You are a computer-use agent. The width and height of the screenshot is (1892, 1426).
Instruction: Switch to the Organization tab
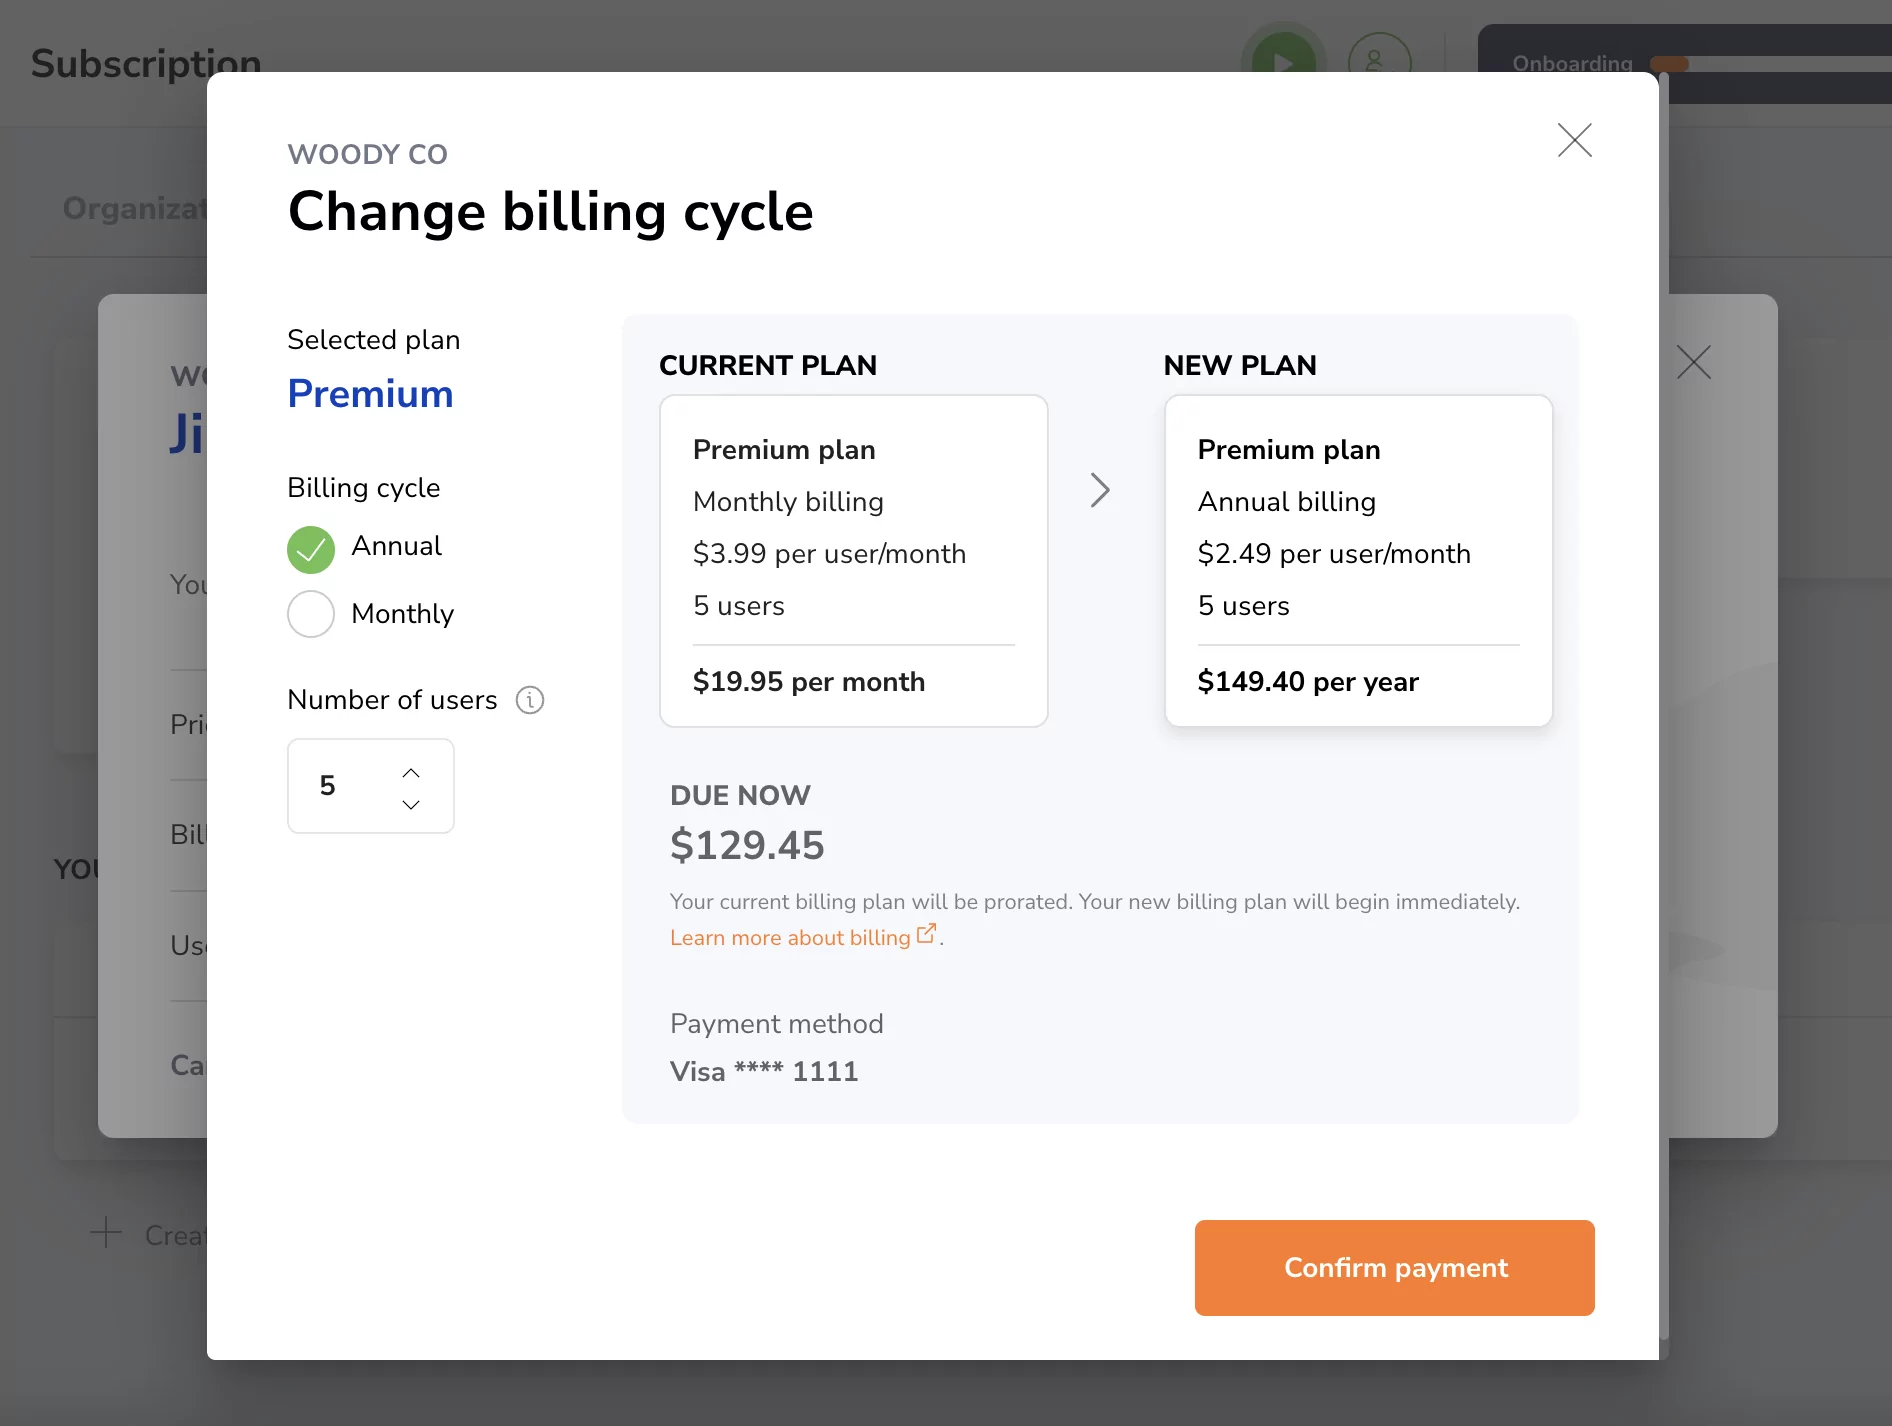pyautogui.click(x=134, y=208)
